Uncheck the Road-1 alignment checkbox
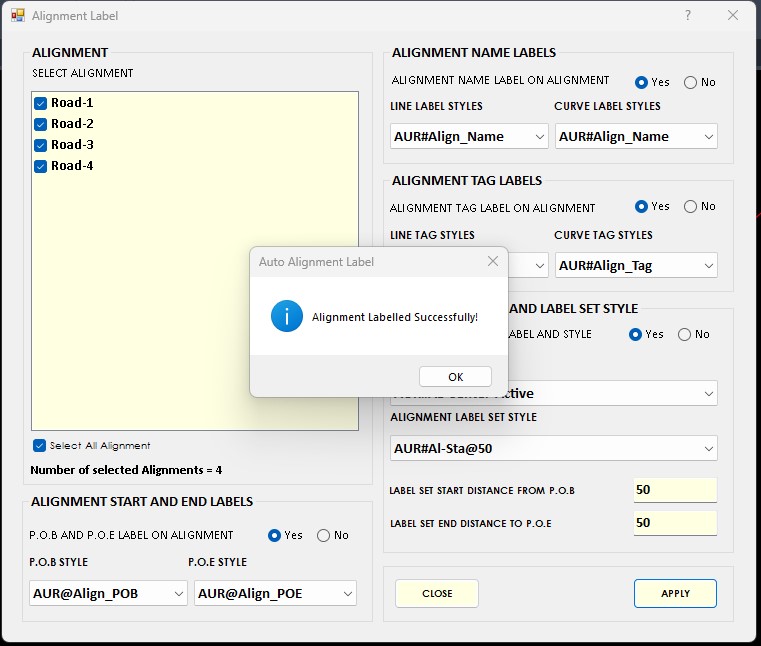Viewport: 761px width, 646px height. click(41, 103)
